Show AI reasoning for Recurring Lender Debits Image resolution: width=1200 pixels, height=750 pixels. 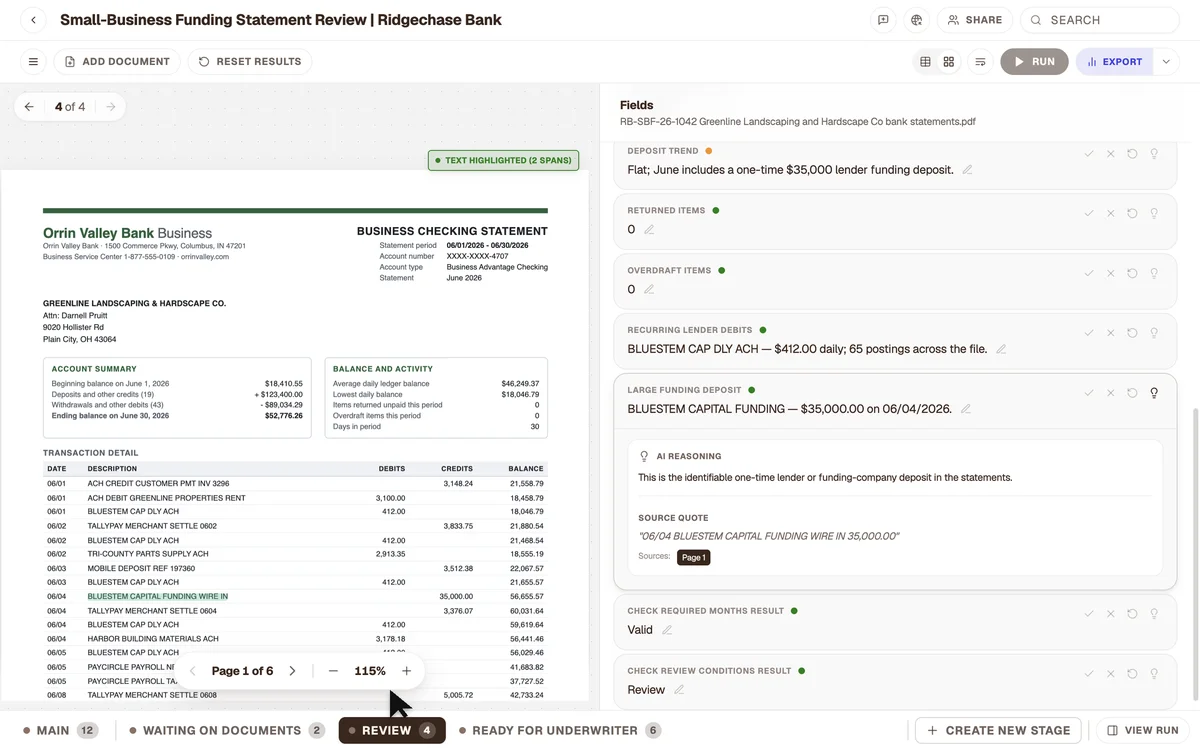(x=1154, y=333)
